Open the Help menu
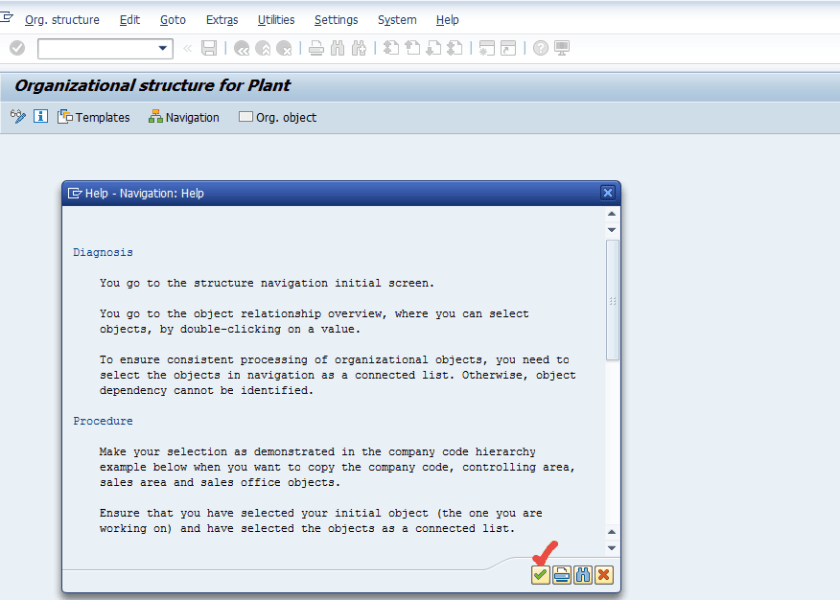This screenshot has height=600, width=840. click(x=447, y=20)
